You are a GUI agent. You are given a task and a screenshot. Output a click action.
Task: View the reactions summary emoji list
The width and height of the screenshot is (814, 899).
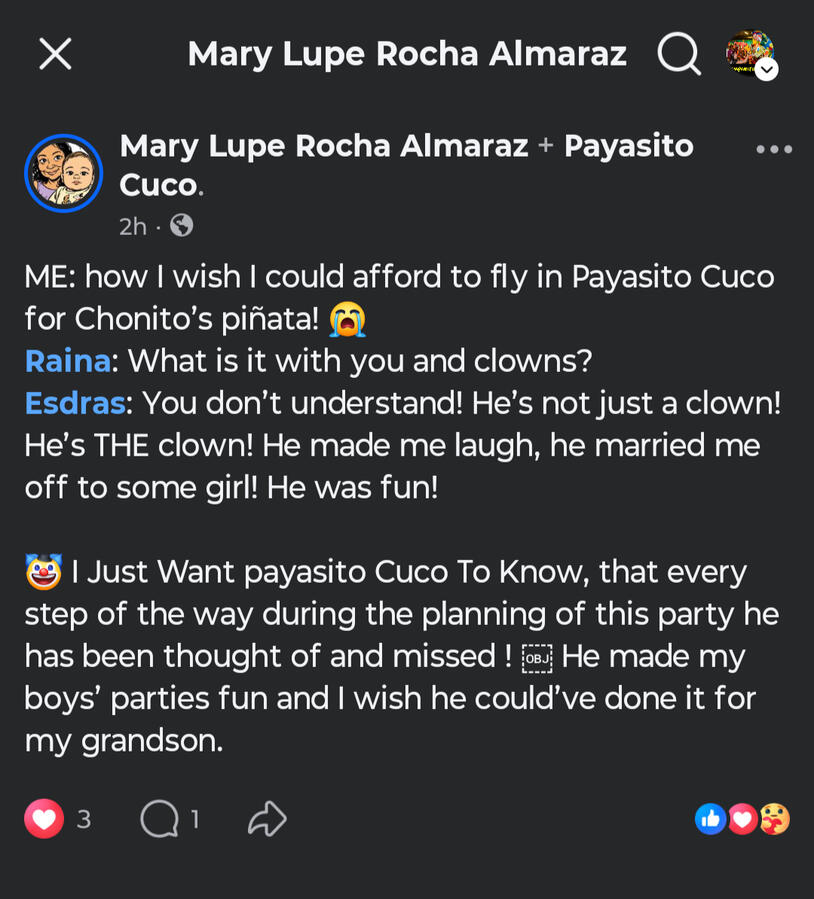point(742,819)
